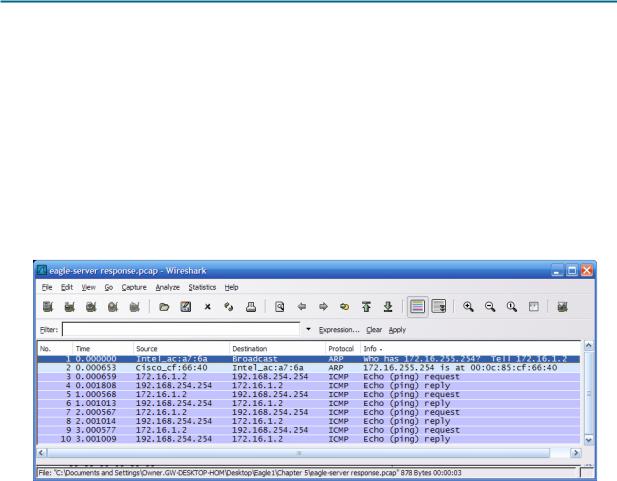Image resolution: width=617 pixels, height=481 pixels.
Task: Click horizontal scrollbar right arrow
Action: click(575, 453)
